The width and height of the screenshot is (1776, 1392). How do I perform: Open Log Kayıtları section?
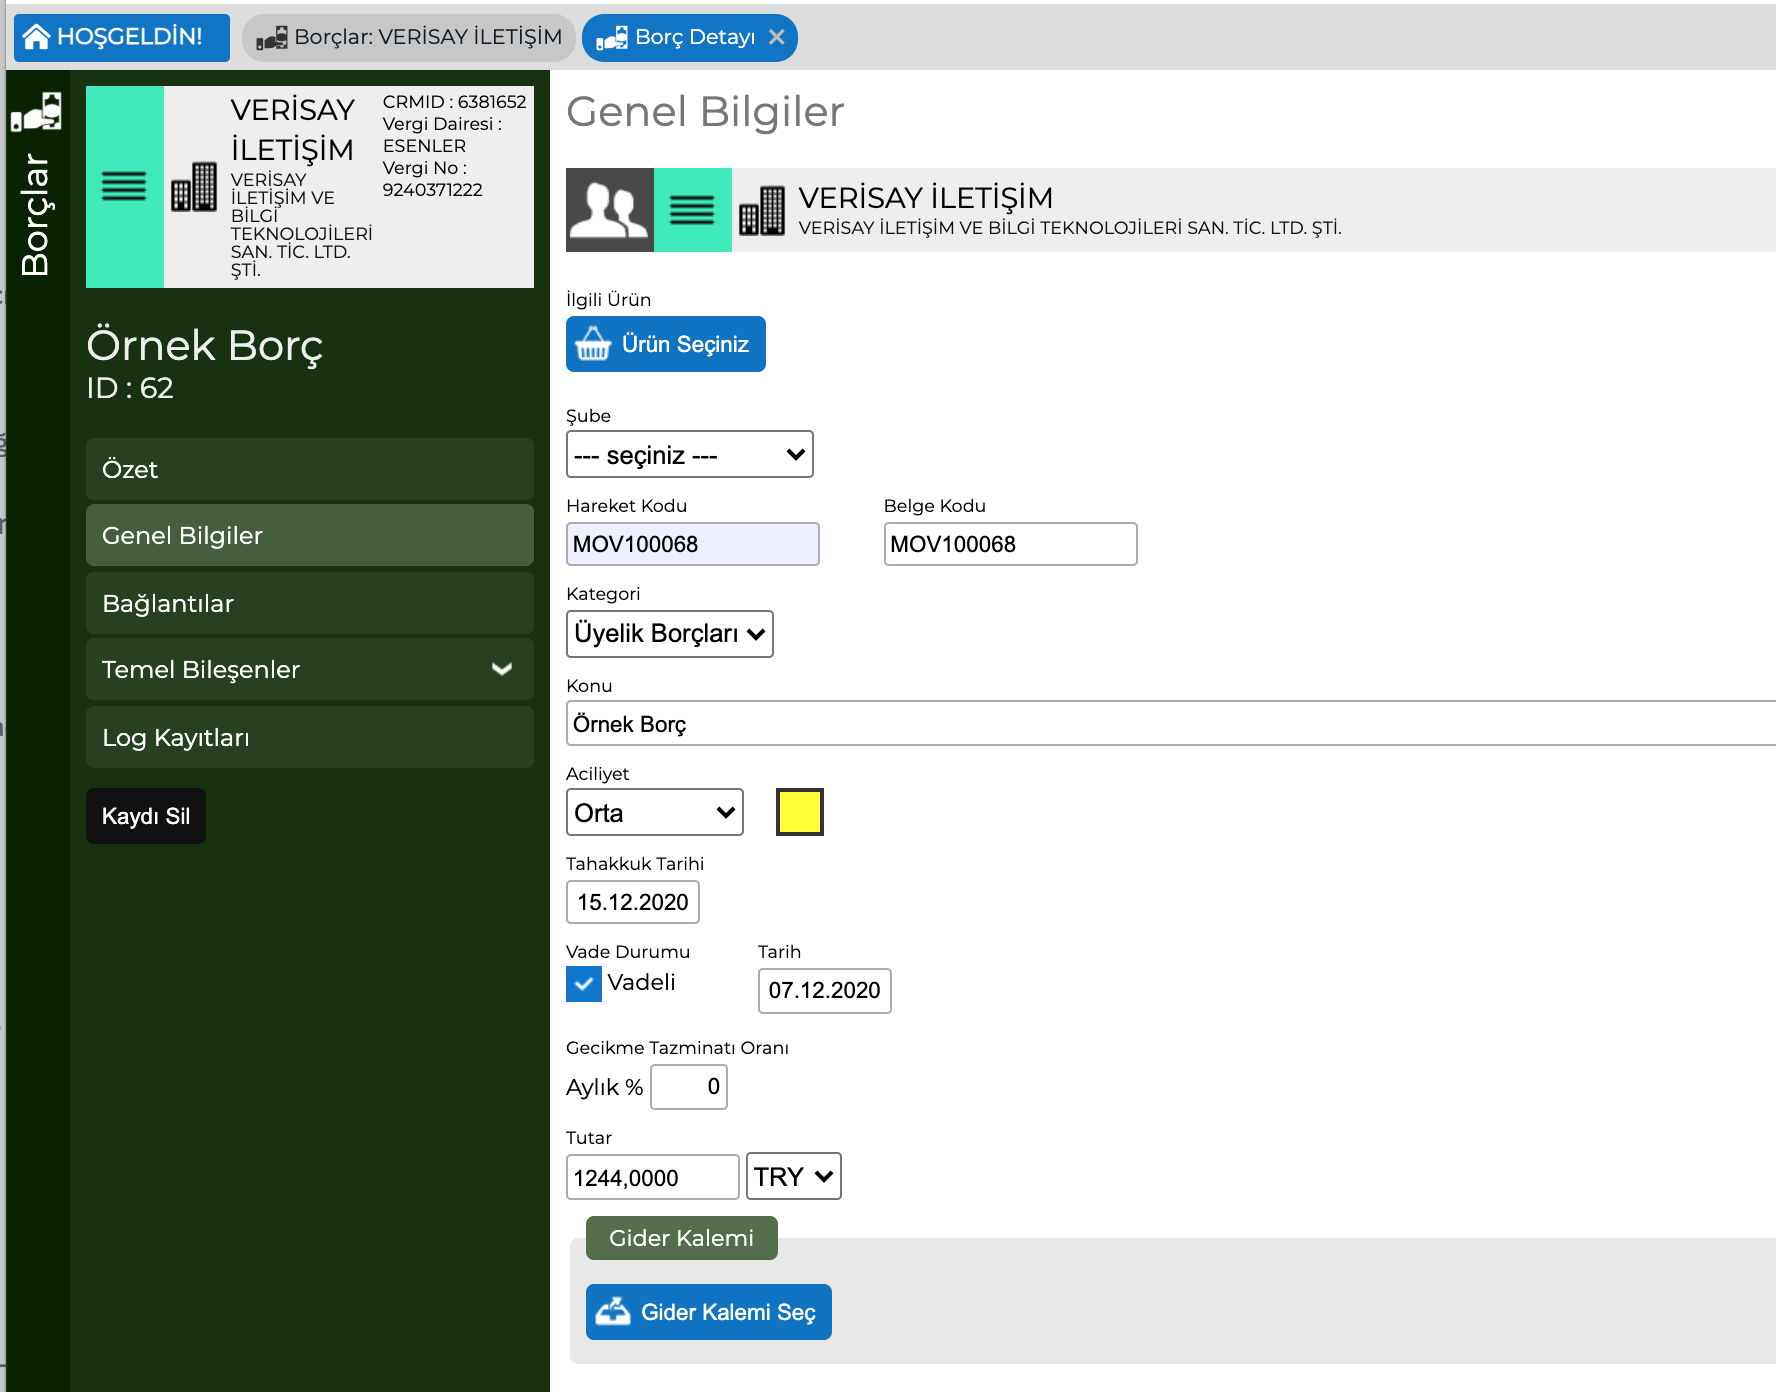[x=310, y=737]
